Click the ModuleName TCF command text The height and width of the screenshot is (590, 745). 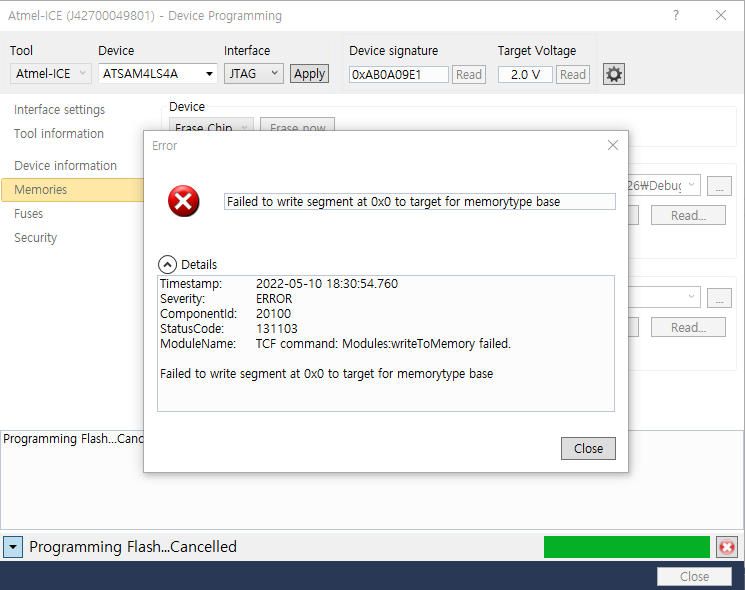point(383,343)
